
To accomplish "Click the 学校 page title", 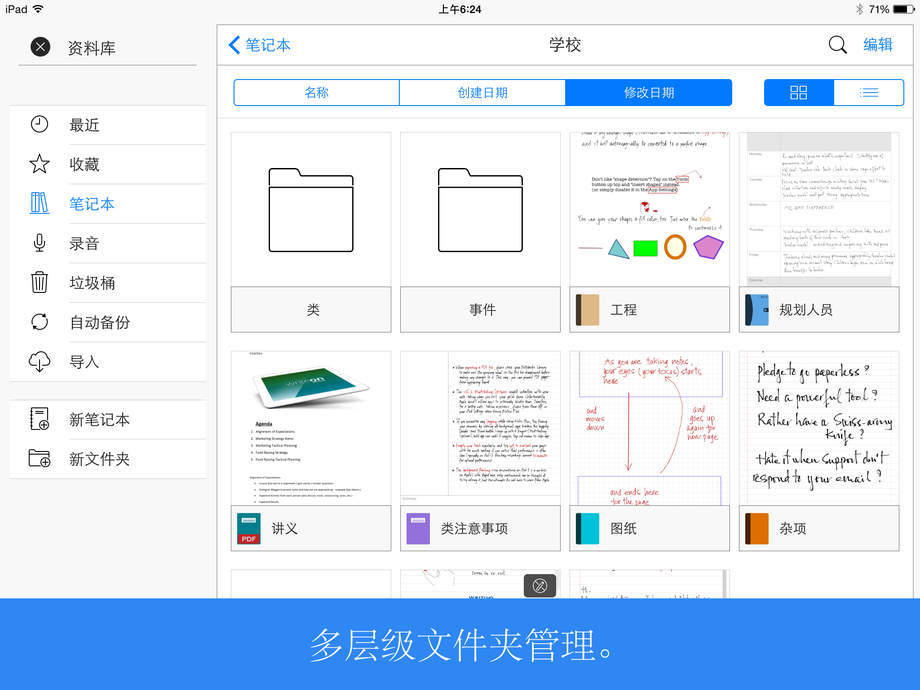I will click(x=564, y=45).
